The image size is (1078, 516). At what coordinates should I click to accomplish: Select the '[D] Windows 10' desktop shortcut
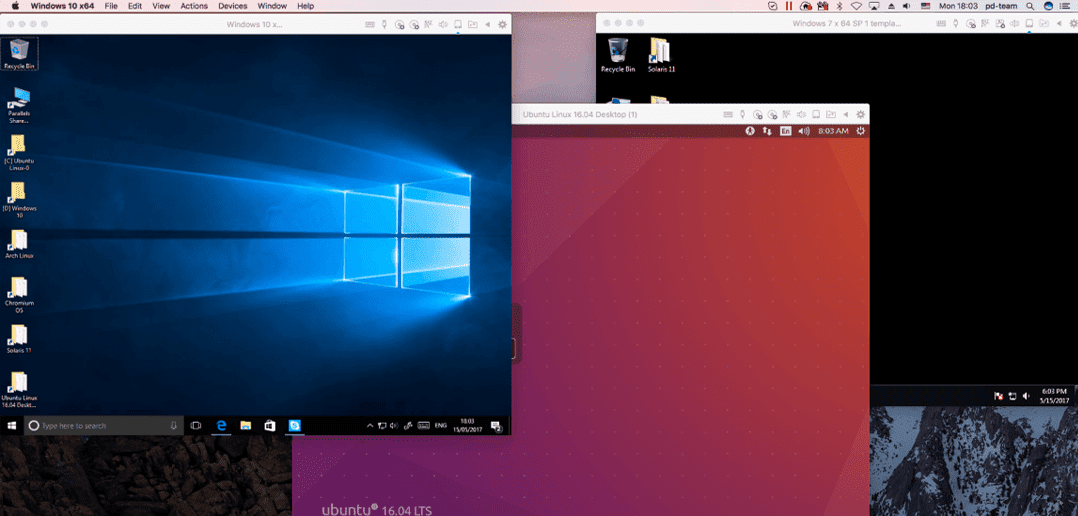19,200
